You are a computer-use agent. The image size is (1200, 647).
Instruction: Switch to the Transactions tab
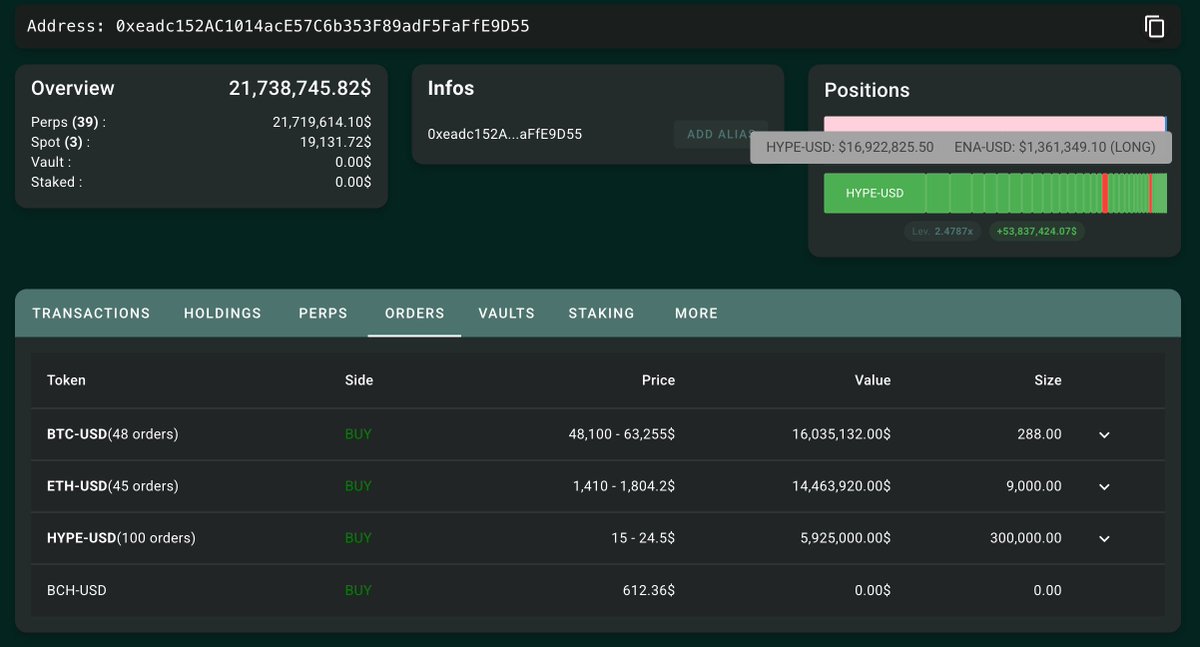point(91,313)
